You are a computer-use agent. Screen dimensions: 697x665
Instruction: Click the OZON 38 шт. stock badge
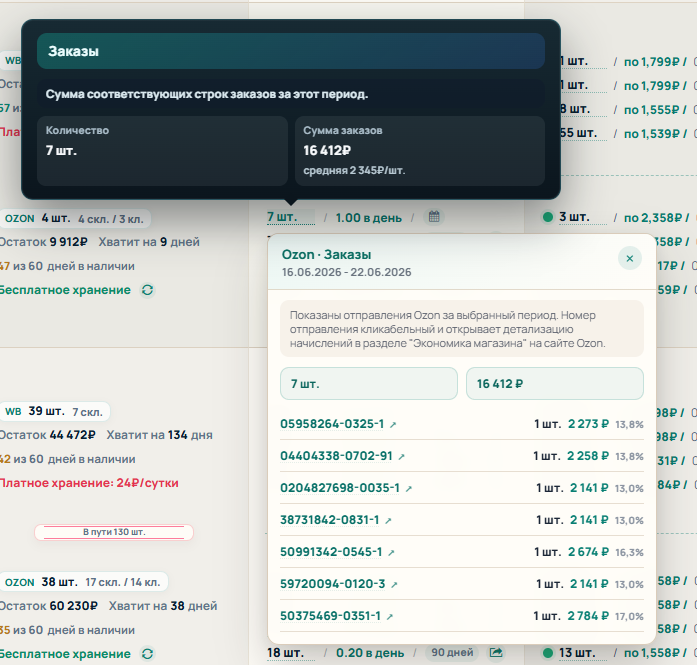tap(83, 582)
